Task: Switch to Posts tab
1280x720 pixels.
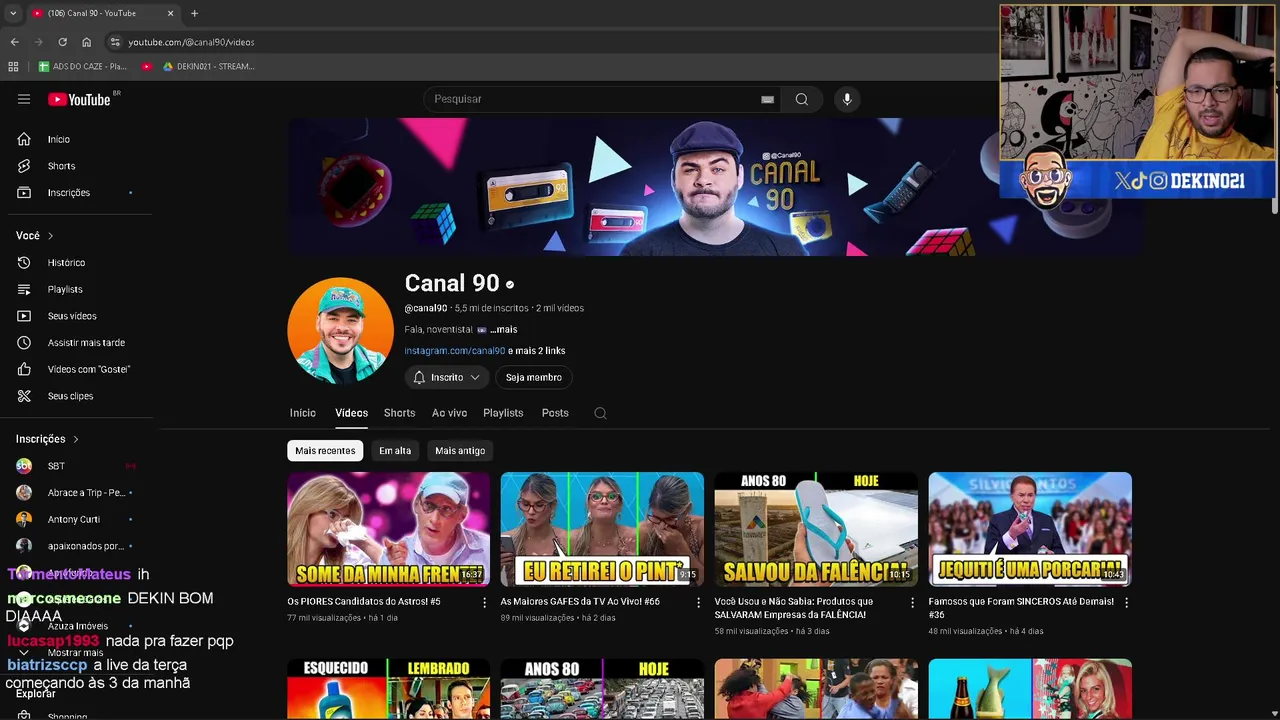Action: click(555, 413)
